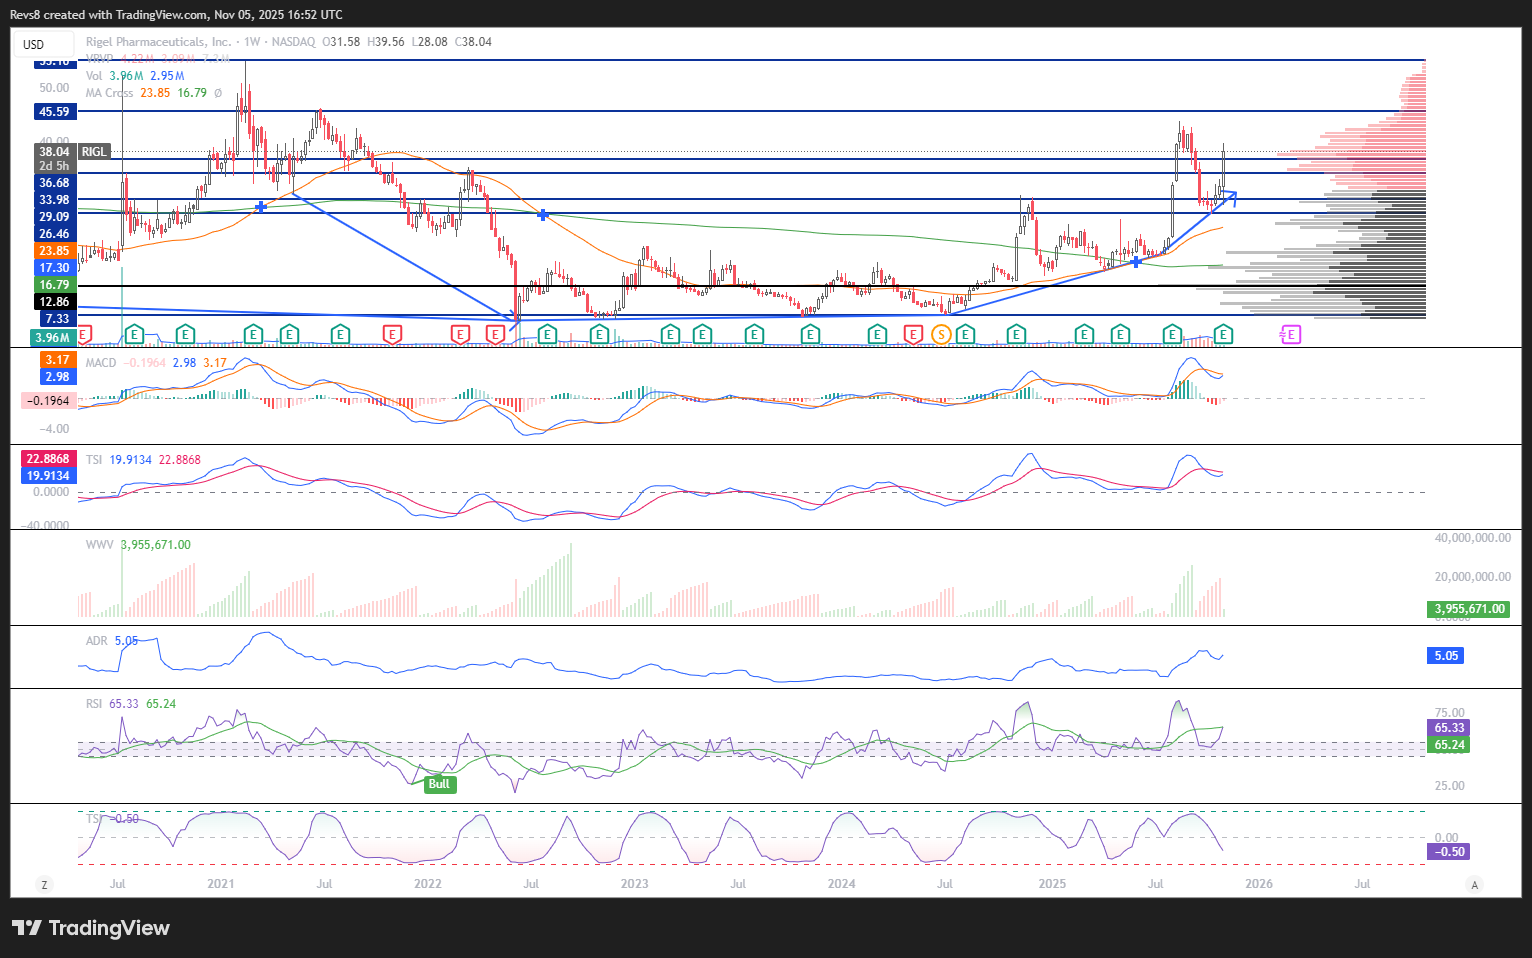The width and height of the screenshot is (1532, 958).
Task: Click the latest green earnings 'E' marker
Action: coord(1223,334)
